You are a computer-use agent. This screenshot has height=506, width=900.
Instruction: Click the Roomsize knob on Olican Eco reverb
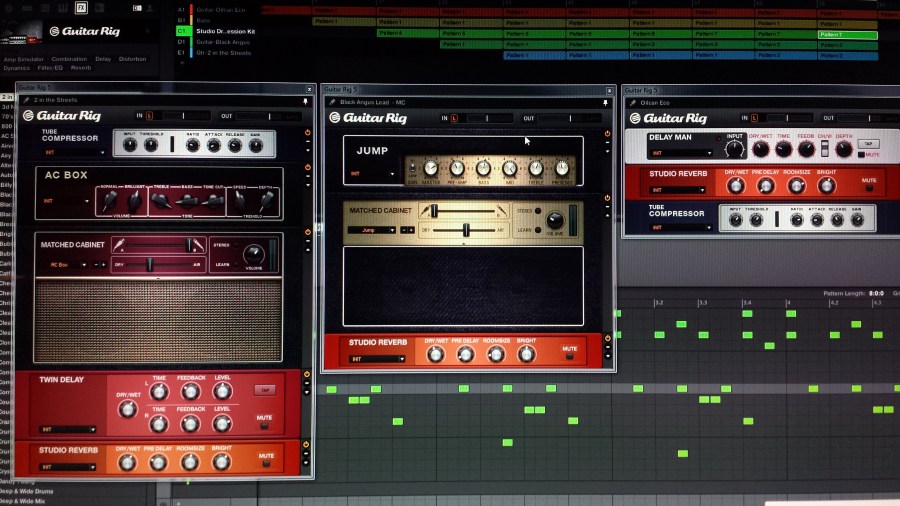click(797, 186)
